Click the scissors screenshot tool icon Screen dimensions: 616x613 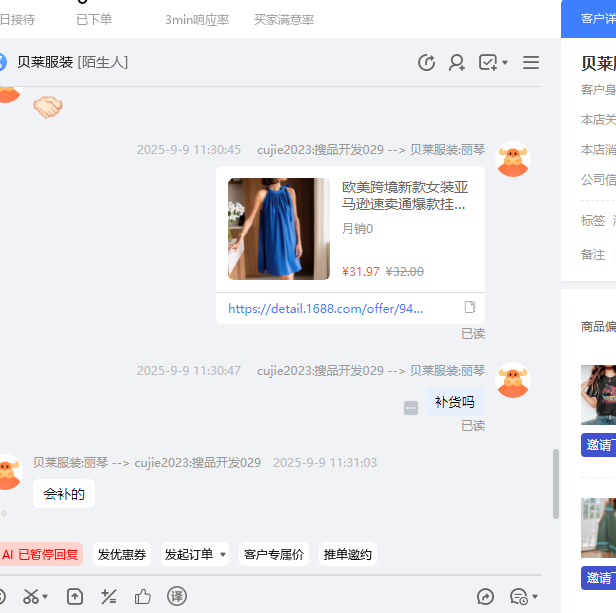[x=31, y=597]
